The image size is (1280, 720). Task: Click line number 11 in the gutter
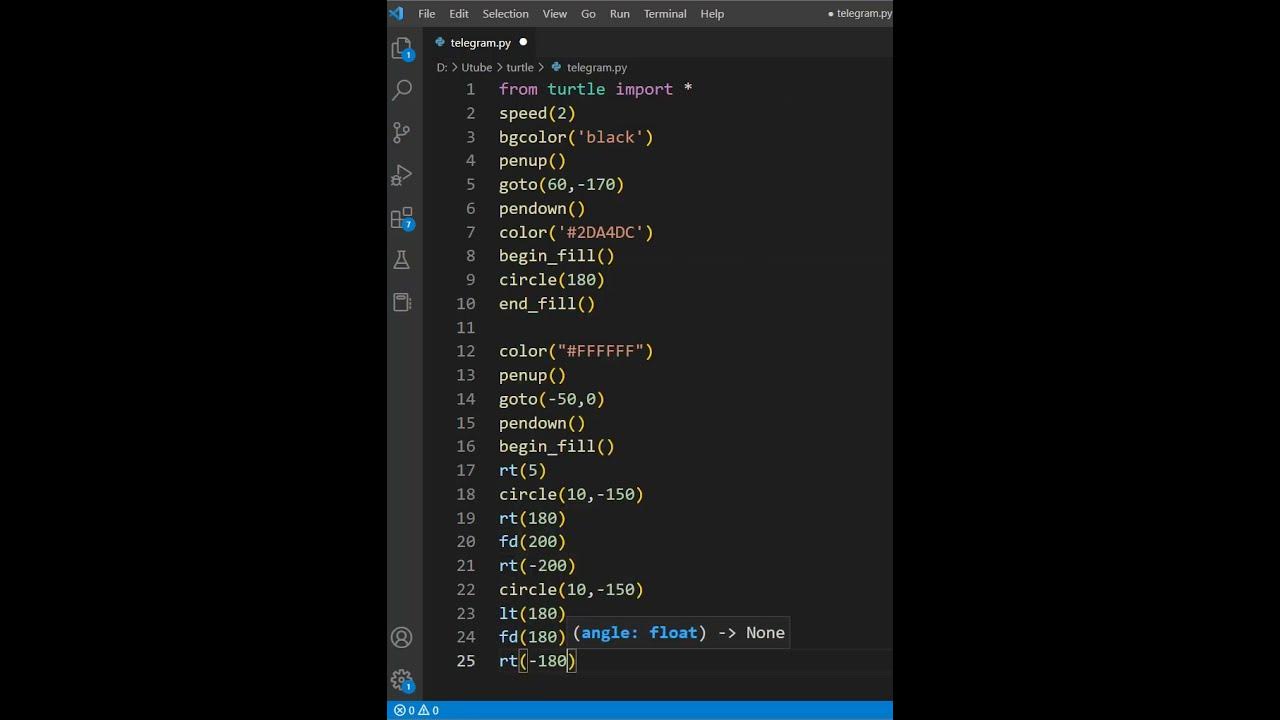click(x=466, y=328)
